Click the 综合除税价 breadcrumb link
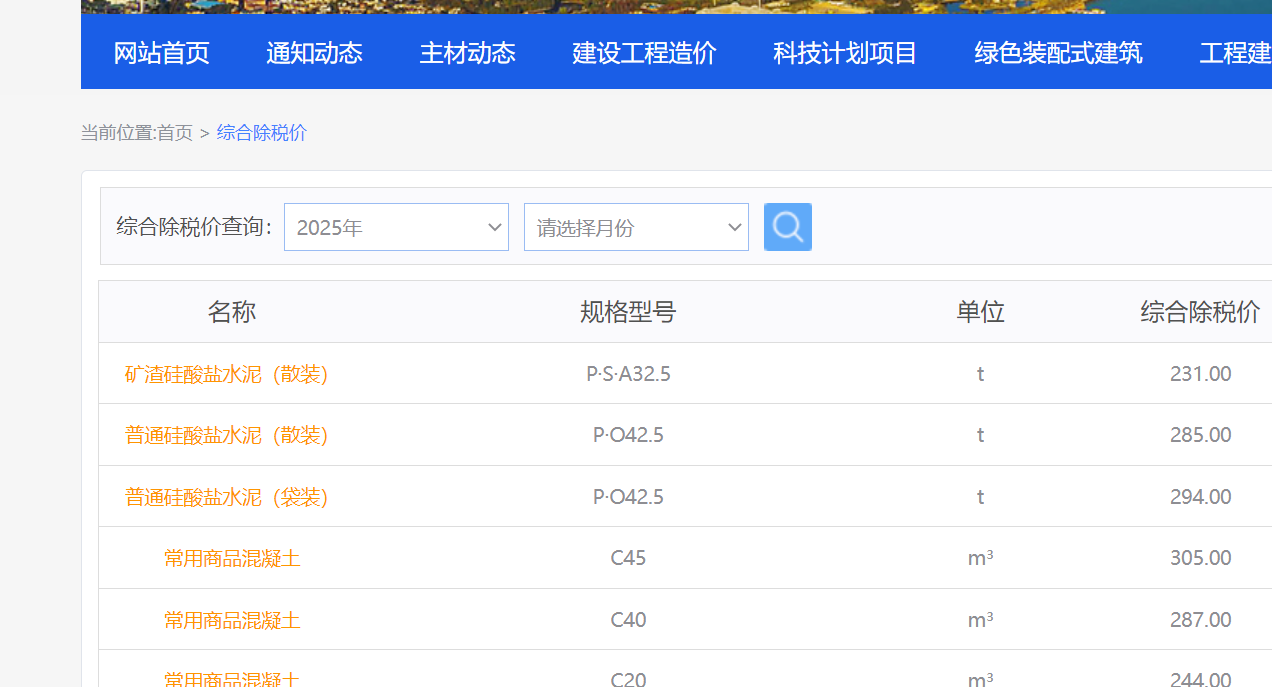1272x687 pixels. point(262,133)
